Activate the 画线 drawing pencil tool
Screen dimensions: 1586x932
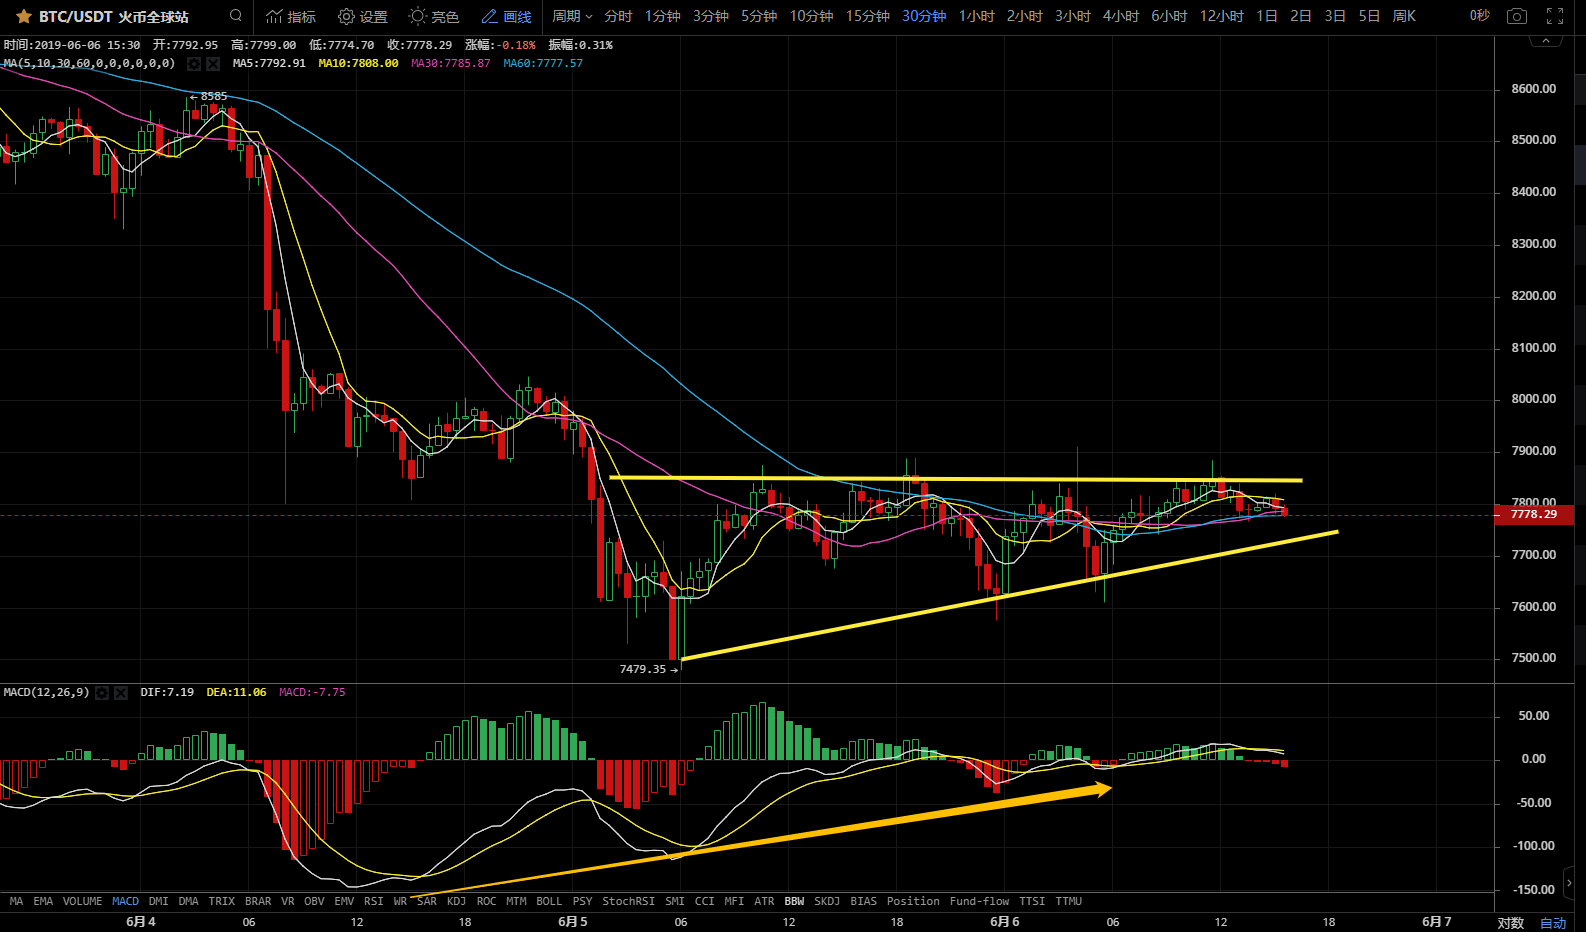(506, 16)
